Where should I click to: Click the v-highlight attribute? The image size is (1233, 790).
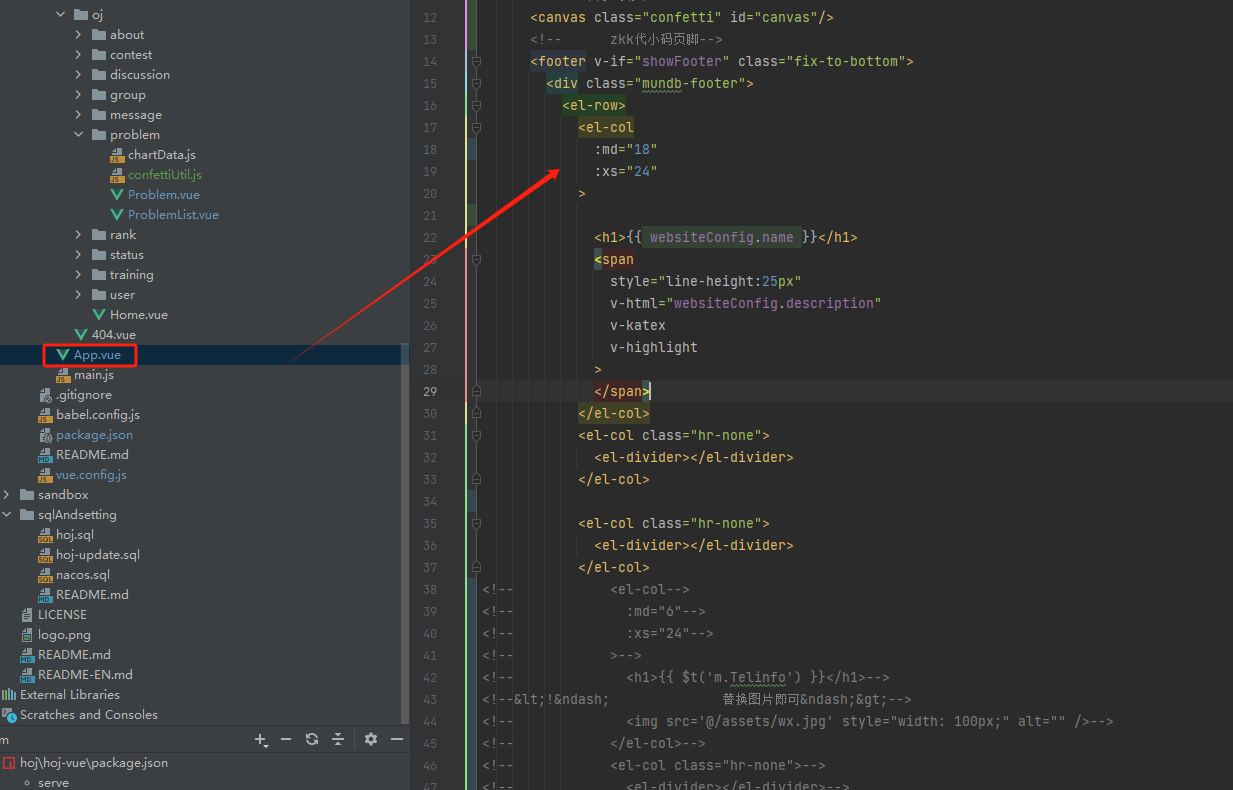point(654,347)
